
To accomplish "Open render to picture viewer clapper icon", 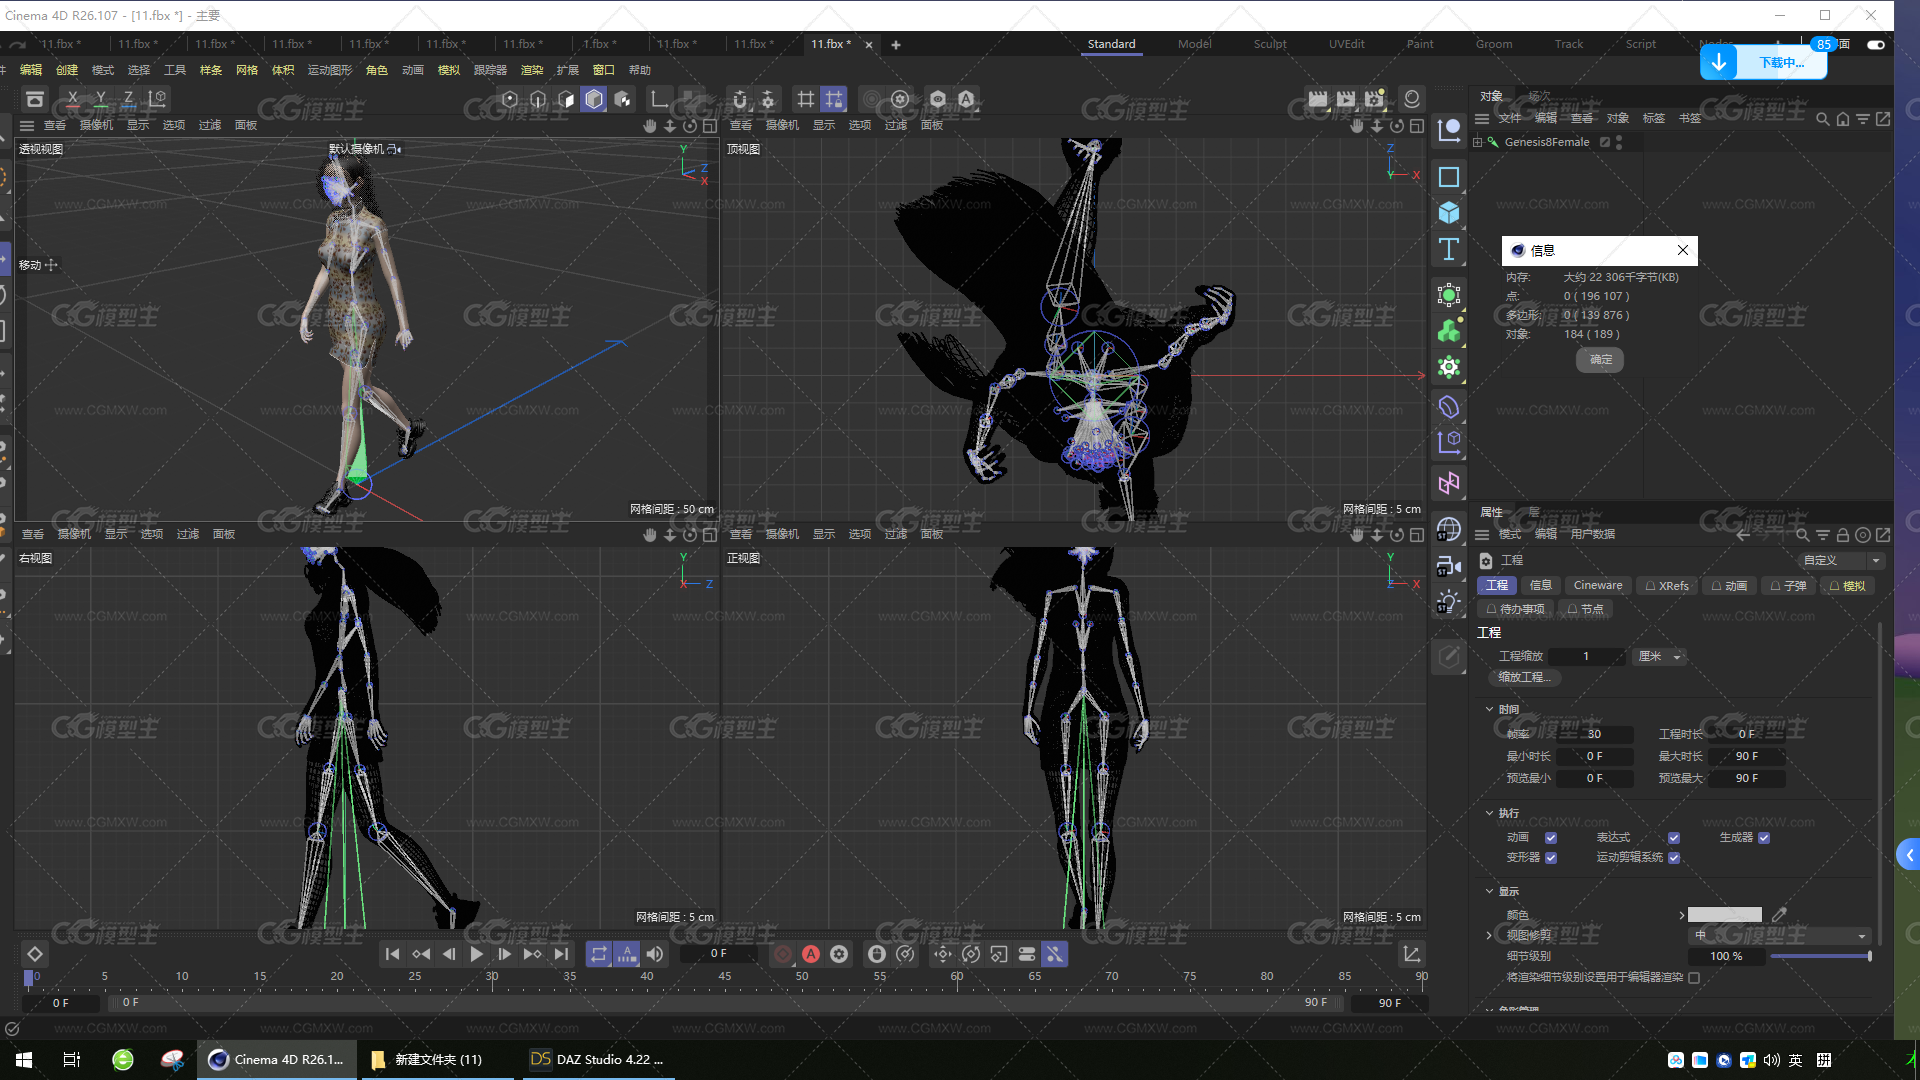I will pyautogui.click(x=1346, y=99).
